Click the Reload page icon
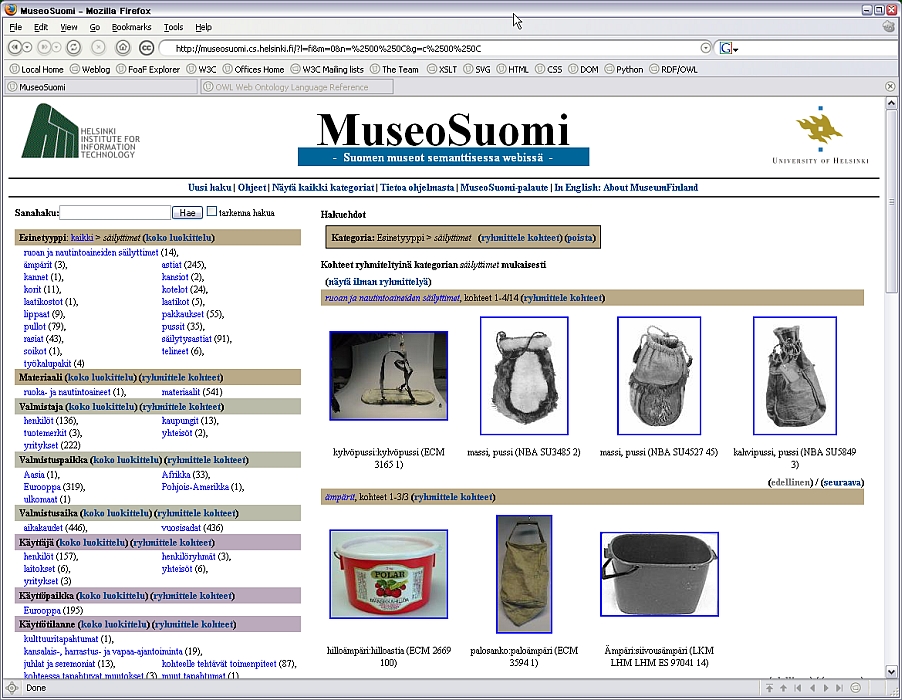 pos(73,47)
